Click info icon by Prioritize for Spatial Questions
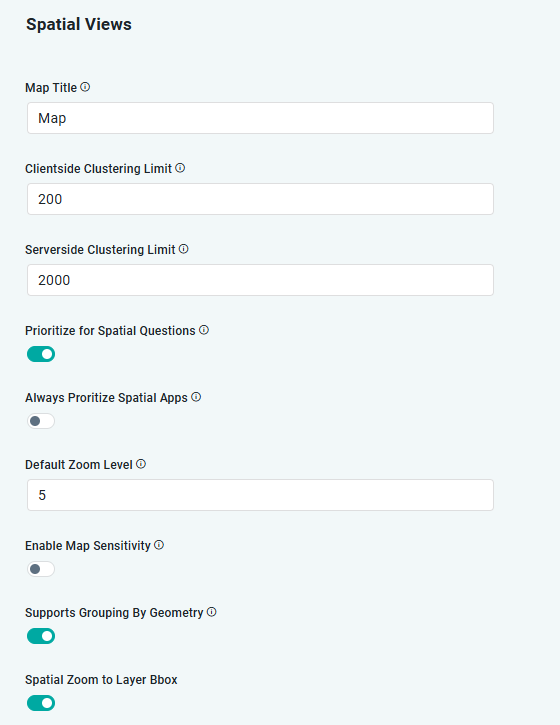This screenshot has height=725, width=560. [204, 330]
